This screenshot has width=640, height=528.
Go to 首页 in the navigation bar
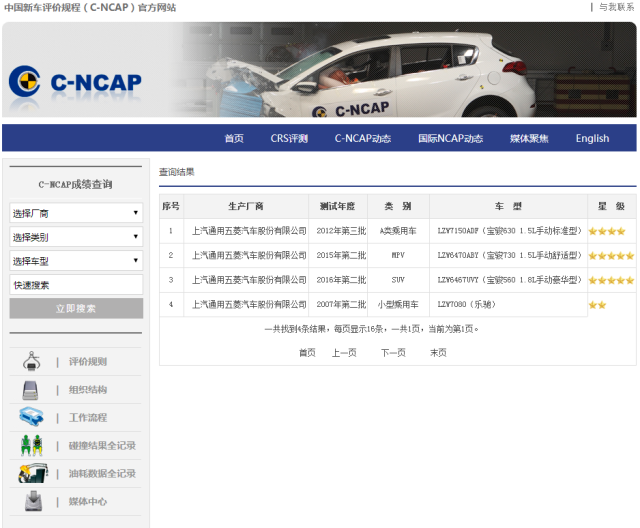click(x=234, y=139)
